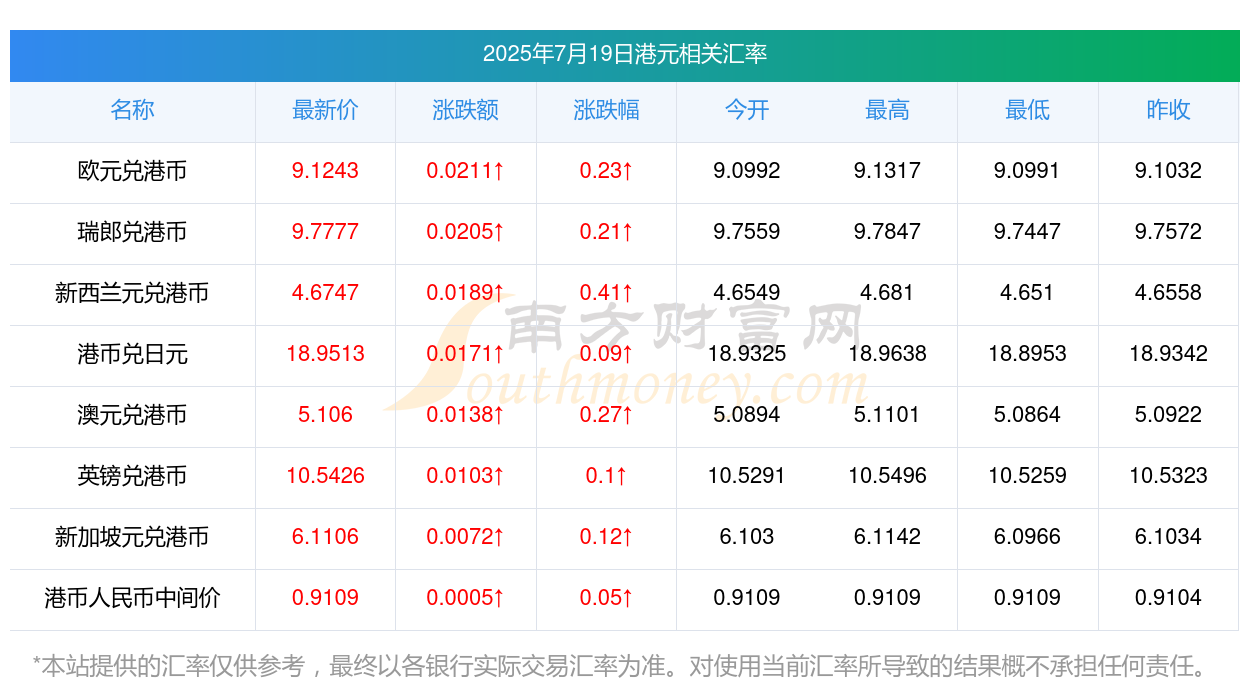Screen dimensions: 1250x698
Task: Click latest price 9.1243
Action: [325, 171]
